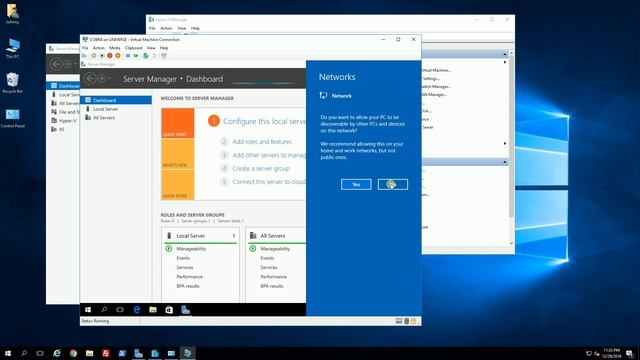The height and width of the screenshot is (360, 640).
Task: Click the green Reset VM toolbar icon
Action: coord(136,56)
